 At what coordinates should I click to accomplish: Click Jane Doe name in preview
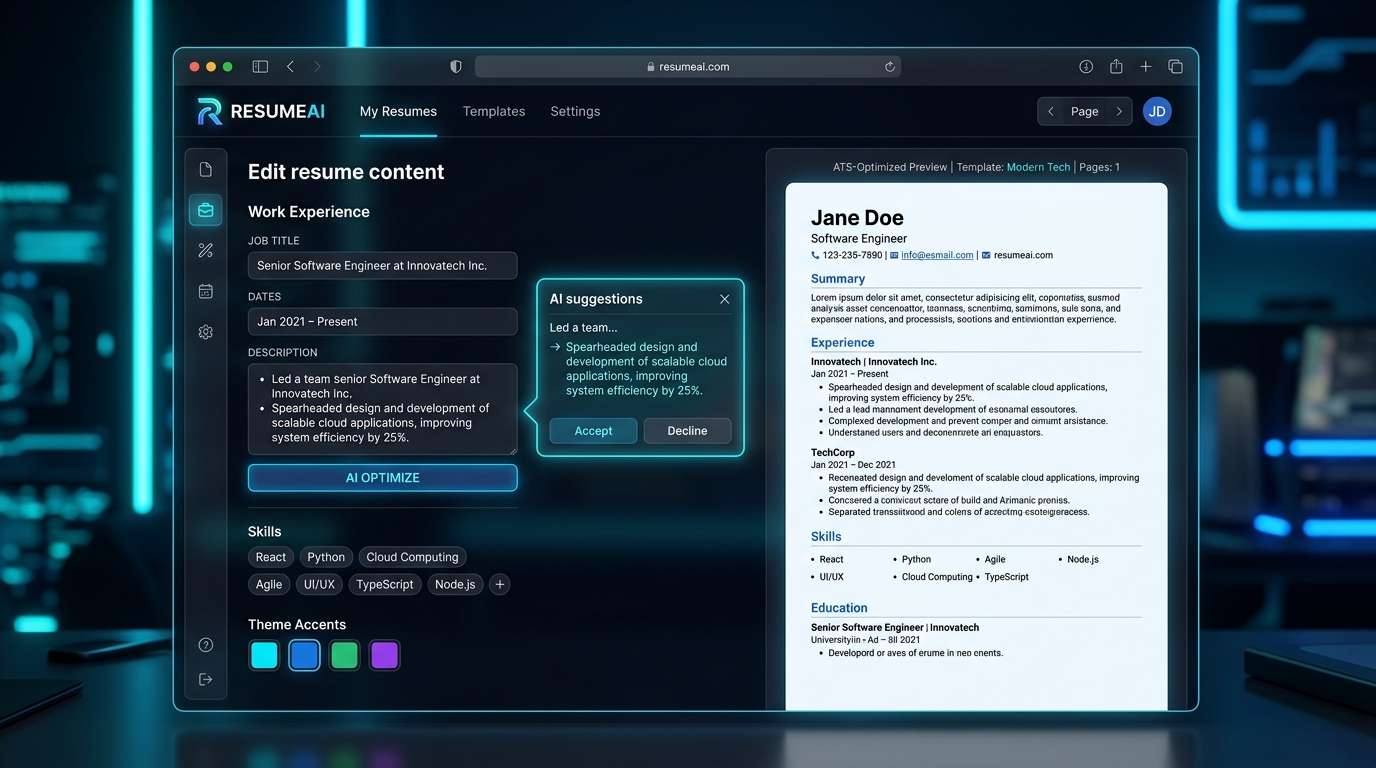pos(857,218)
